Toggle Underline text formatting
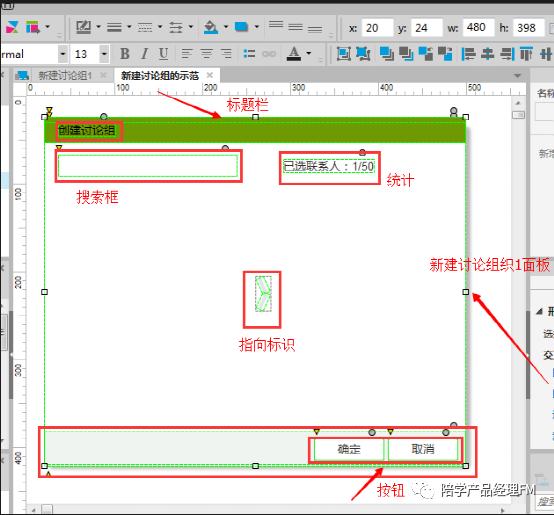Image resolution: width=554 pixels, height=515 pixels. 163,54
